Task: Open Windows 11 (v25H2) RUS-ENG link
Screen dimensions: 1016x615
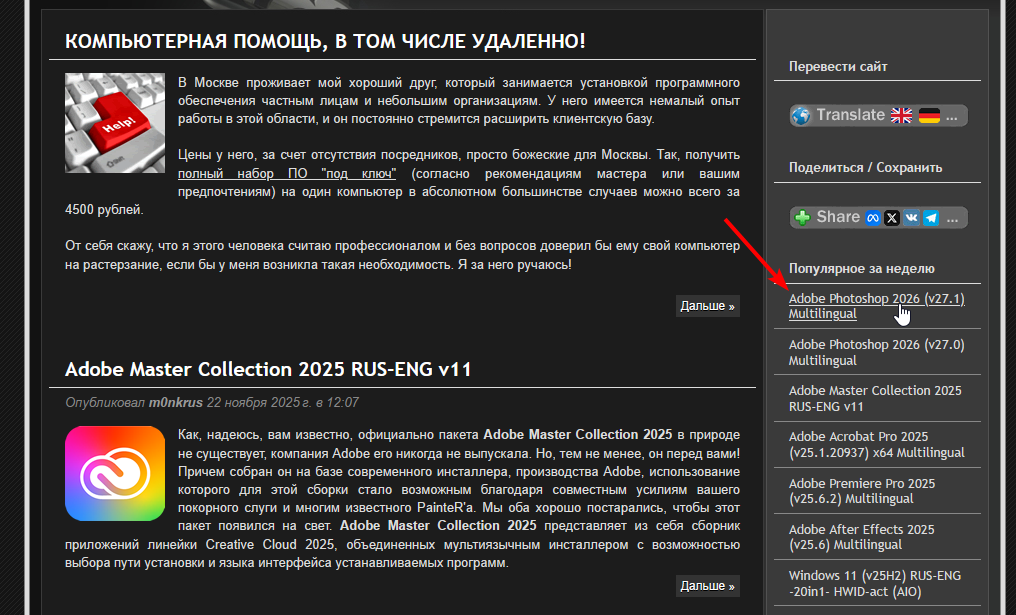Action: pyautogui.click(x=875, y=583)
